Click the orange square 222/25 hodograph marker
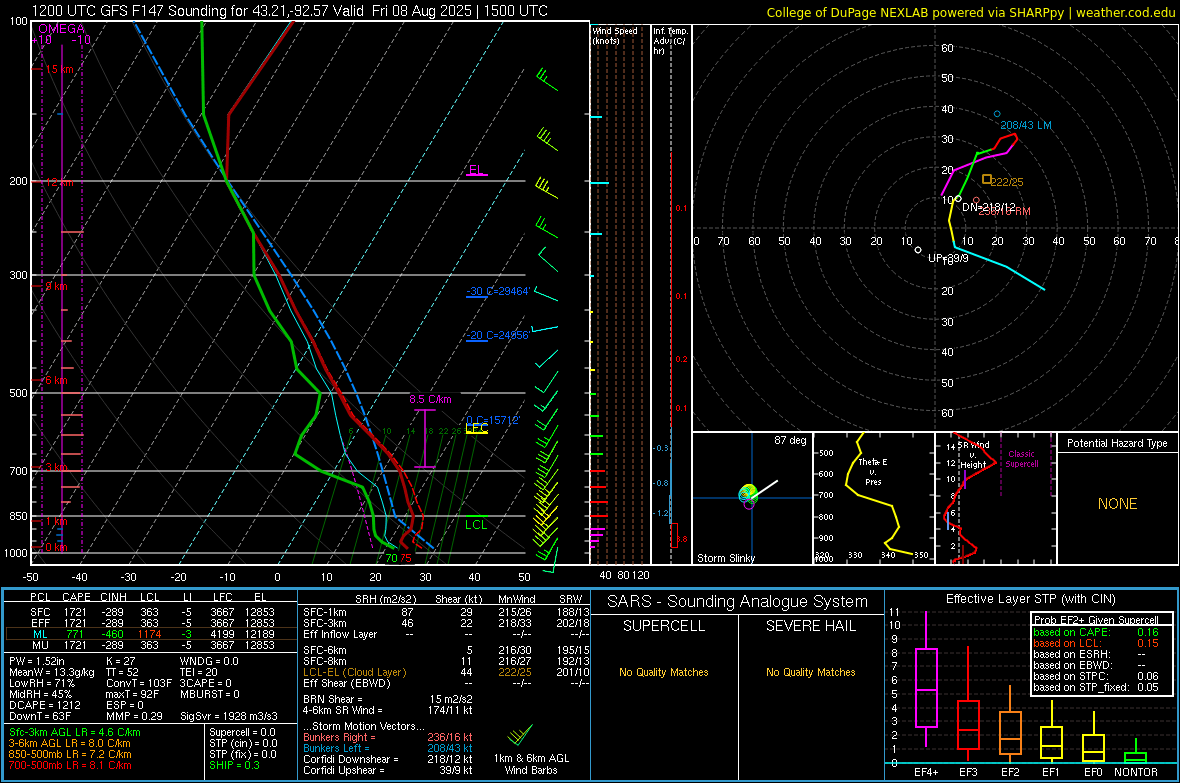The image size is (1180, 783). [x=987, y=179]
